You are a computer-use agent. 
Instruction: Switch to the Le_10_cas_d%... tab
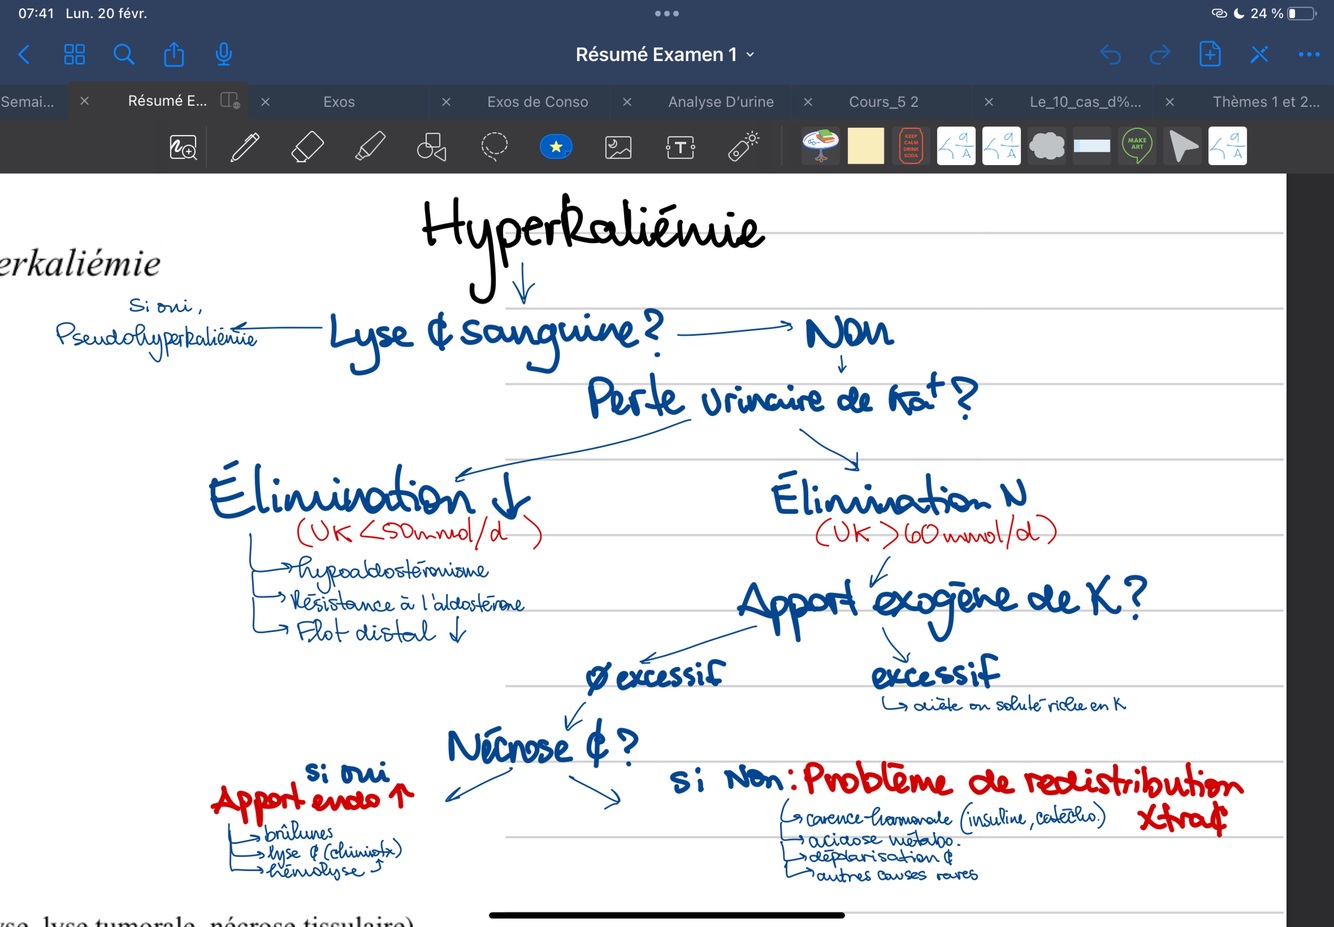coord(1085,102)
